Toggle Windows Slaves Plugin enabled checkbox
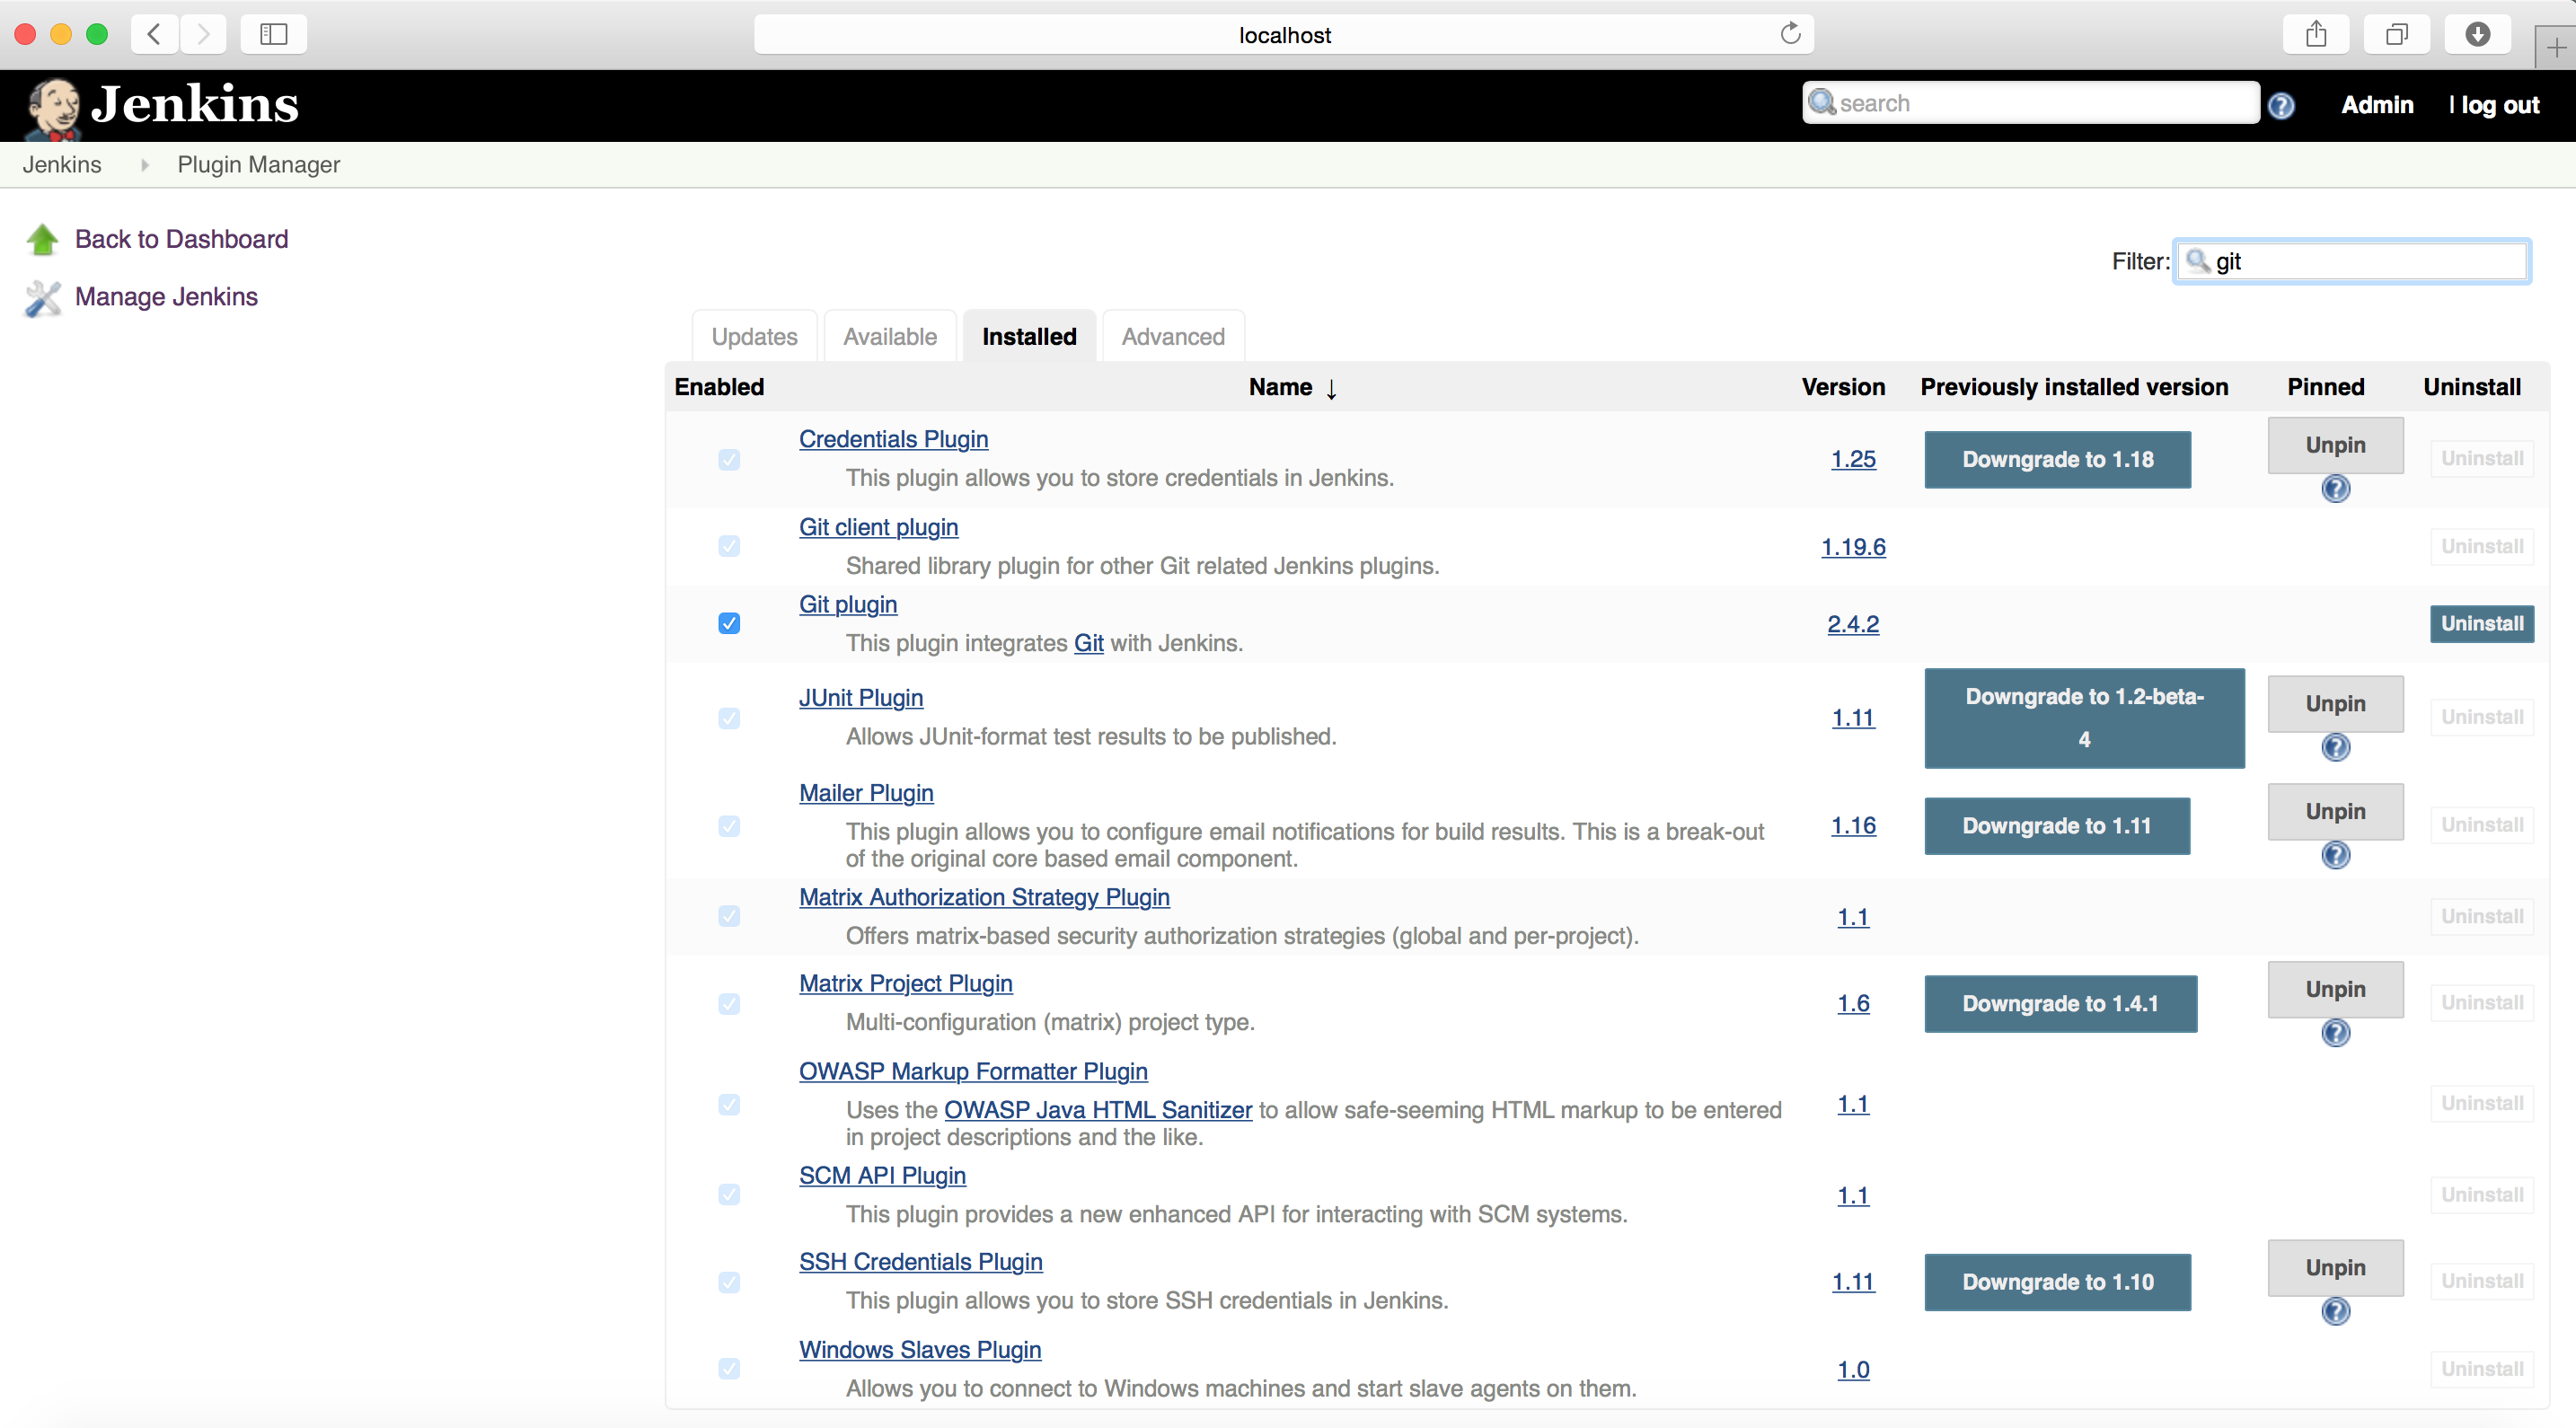Image resolution: width=2576 pixels, height=1428 pixels. click(729, 1368)
